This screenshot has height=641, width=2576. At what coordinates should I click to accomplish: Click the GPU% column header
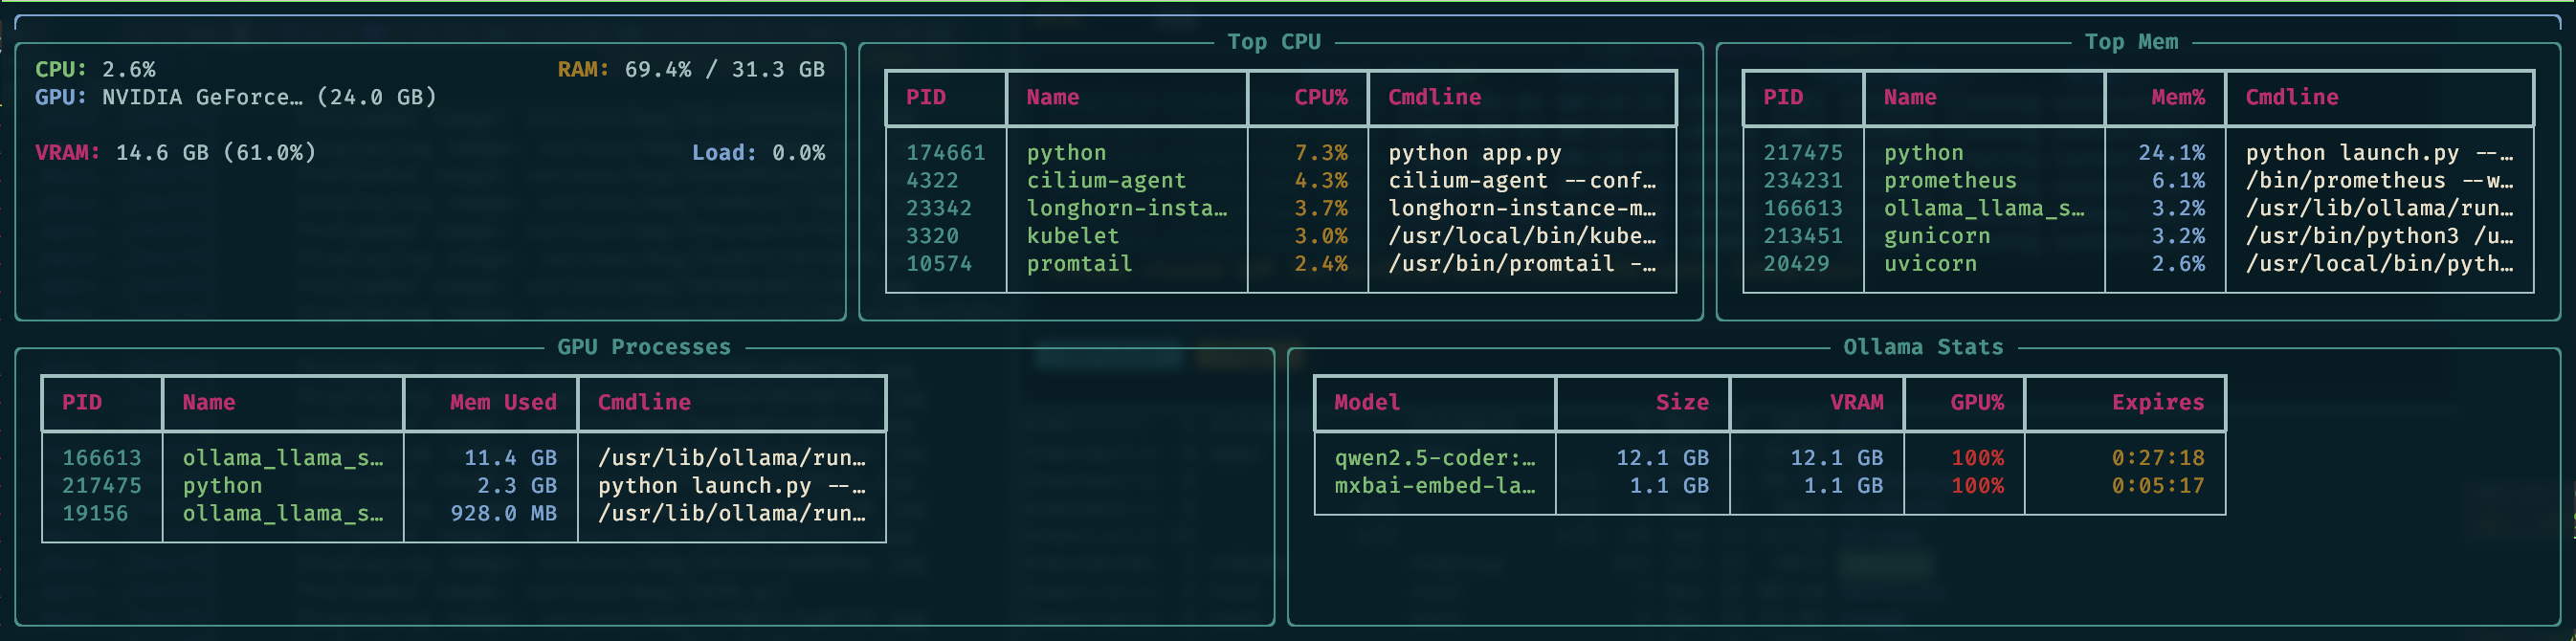(1977, 403)
